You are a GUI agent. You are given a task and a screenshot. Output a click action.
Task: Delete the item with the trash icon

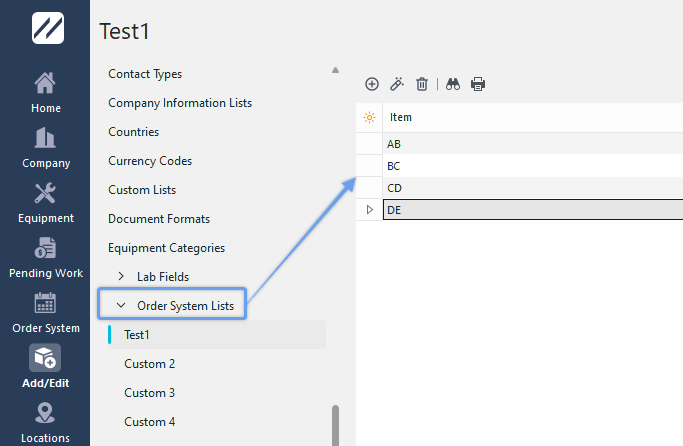click(422, 84)
